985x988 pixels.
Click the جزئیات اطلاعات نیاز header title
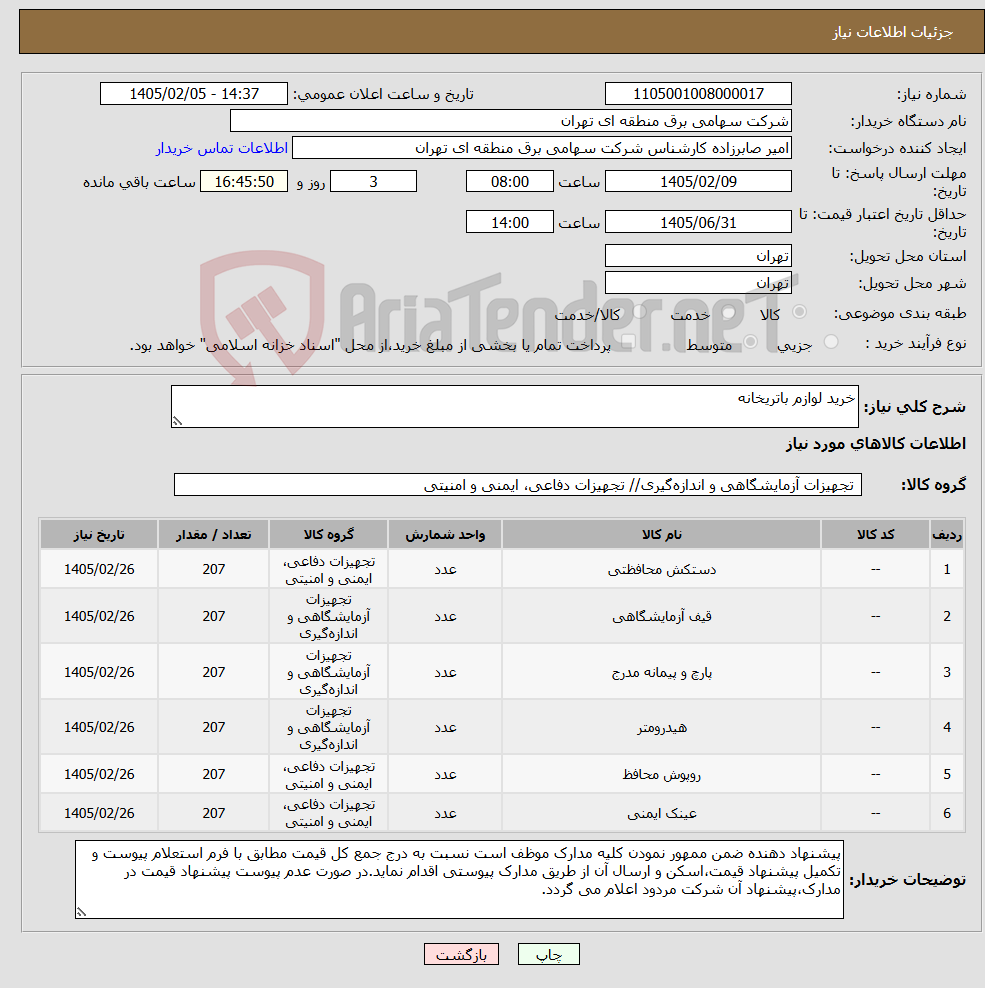892,32
